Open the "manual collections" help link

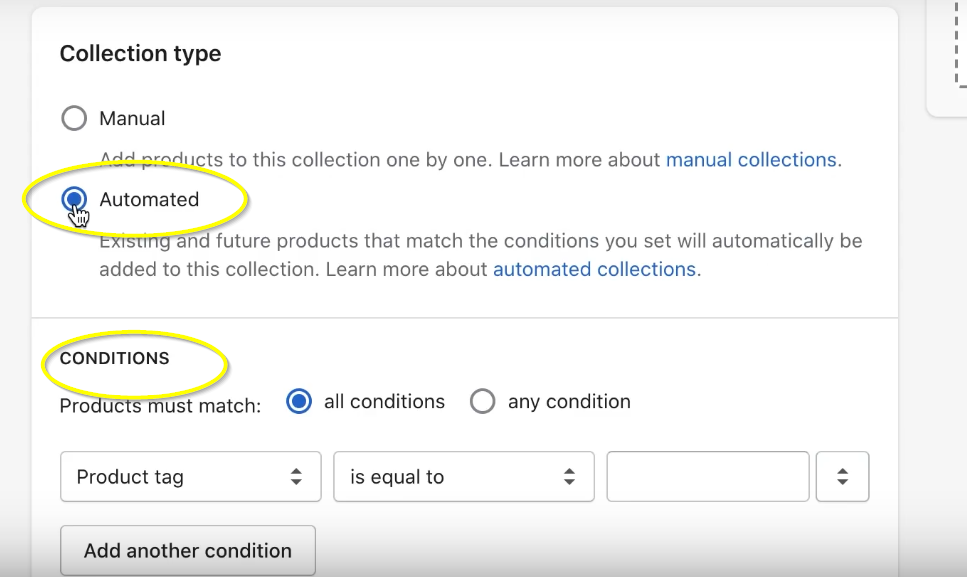coord(751,160)
